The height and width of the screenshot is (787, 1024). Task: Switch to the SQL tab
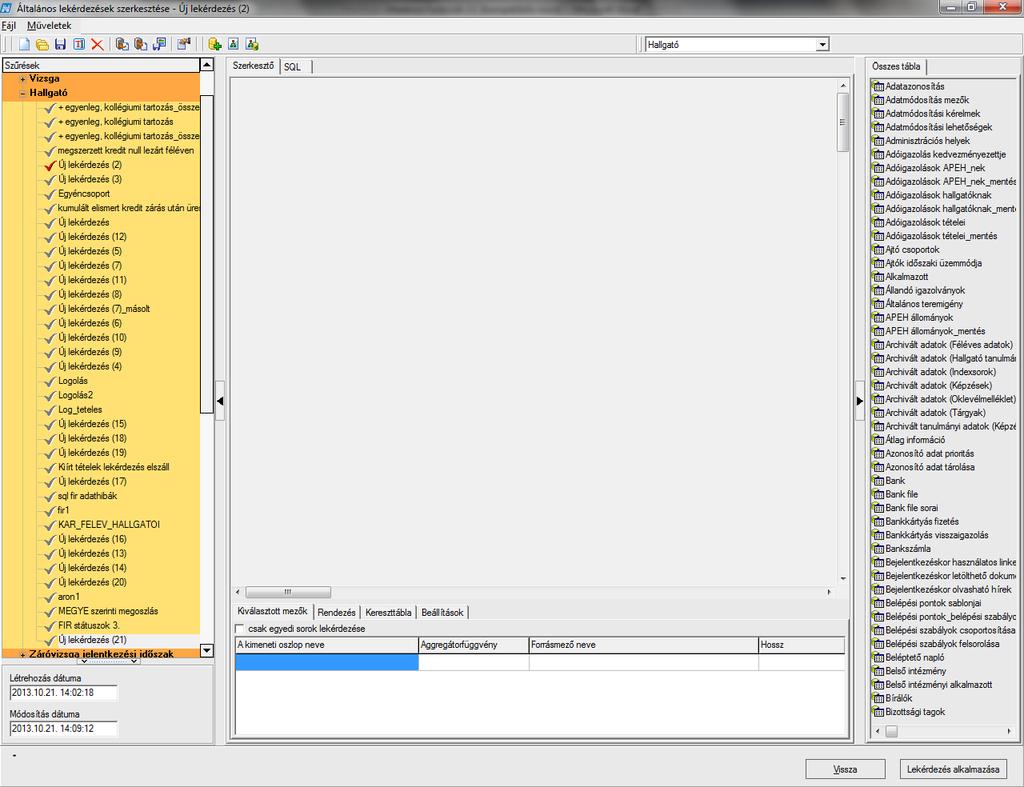coord(293,67)
